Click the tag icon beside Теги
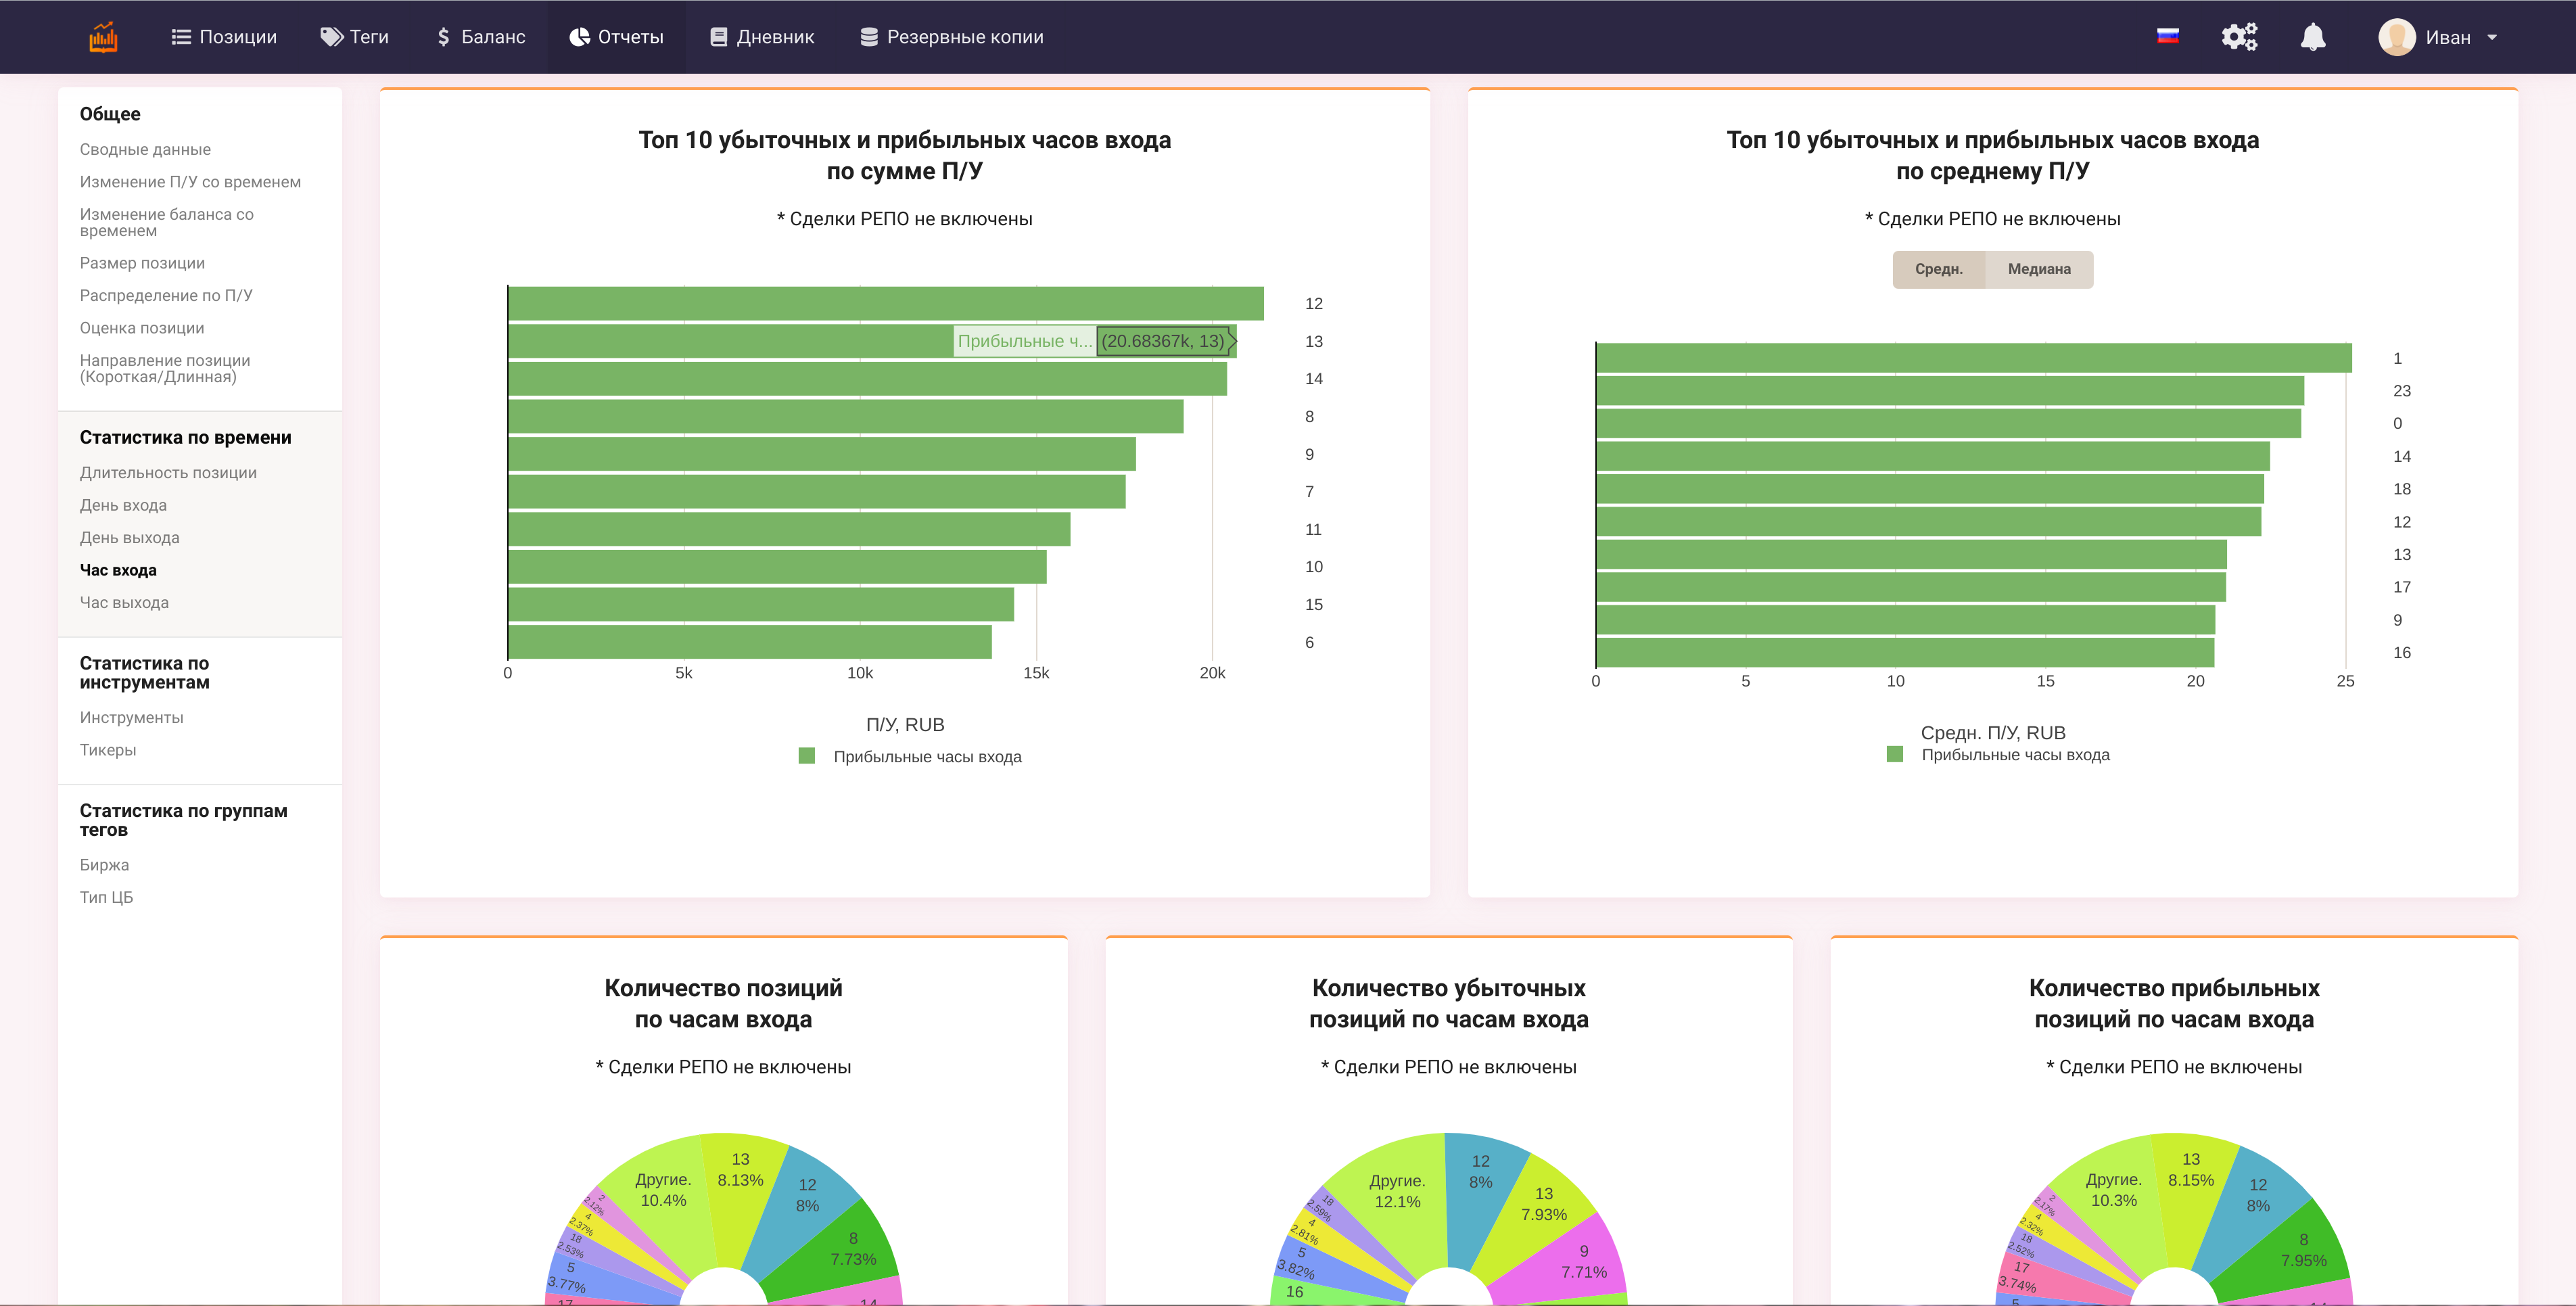This screenshot has height=1306, width=2576. click(331, 37)
